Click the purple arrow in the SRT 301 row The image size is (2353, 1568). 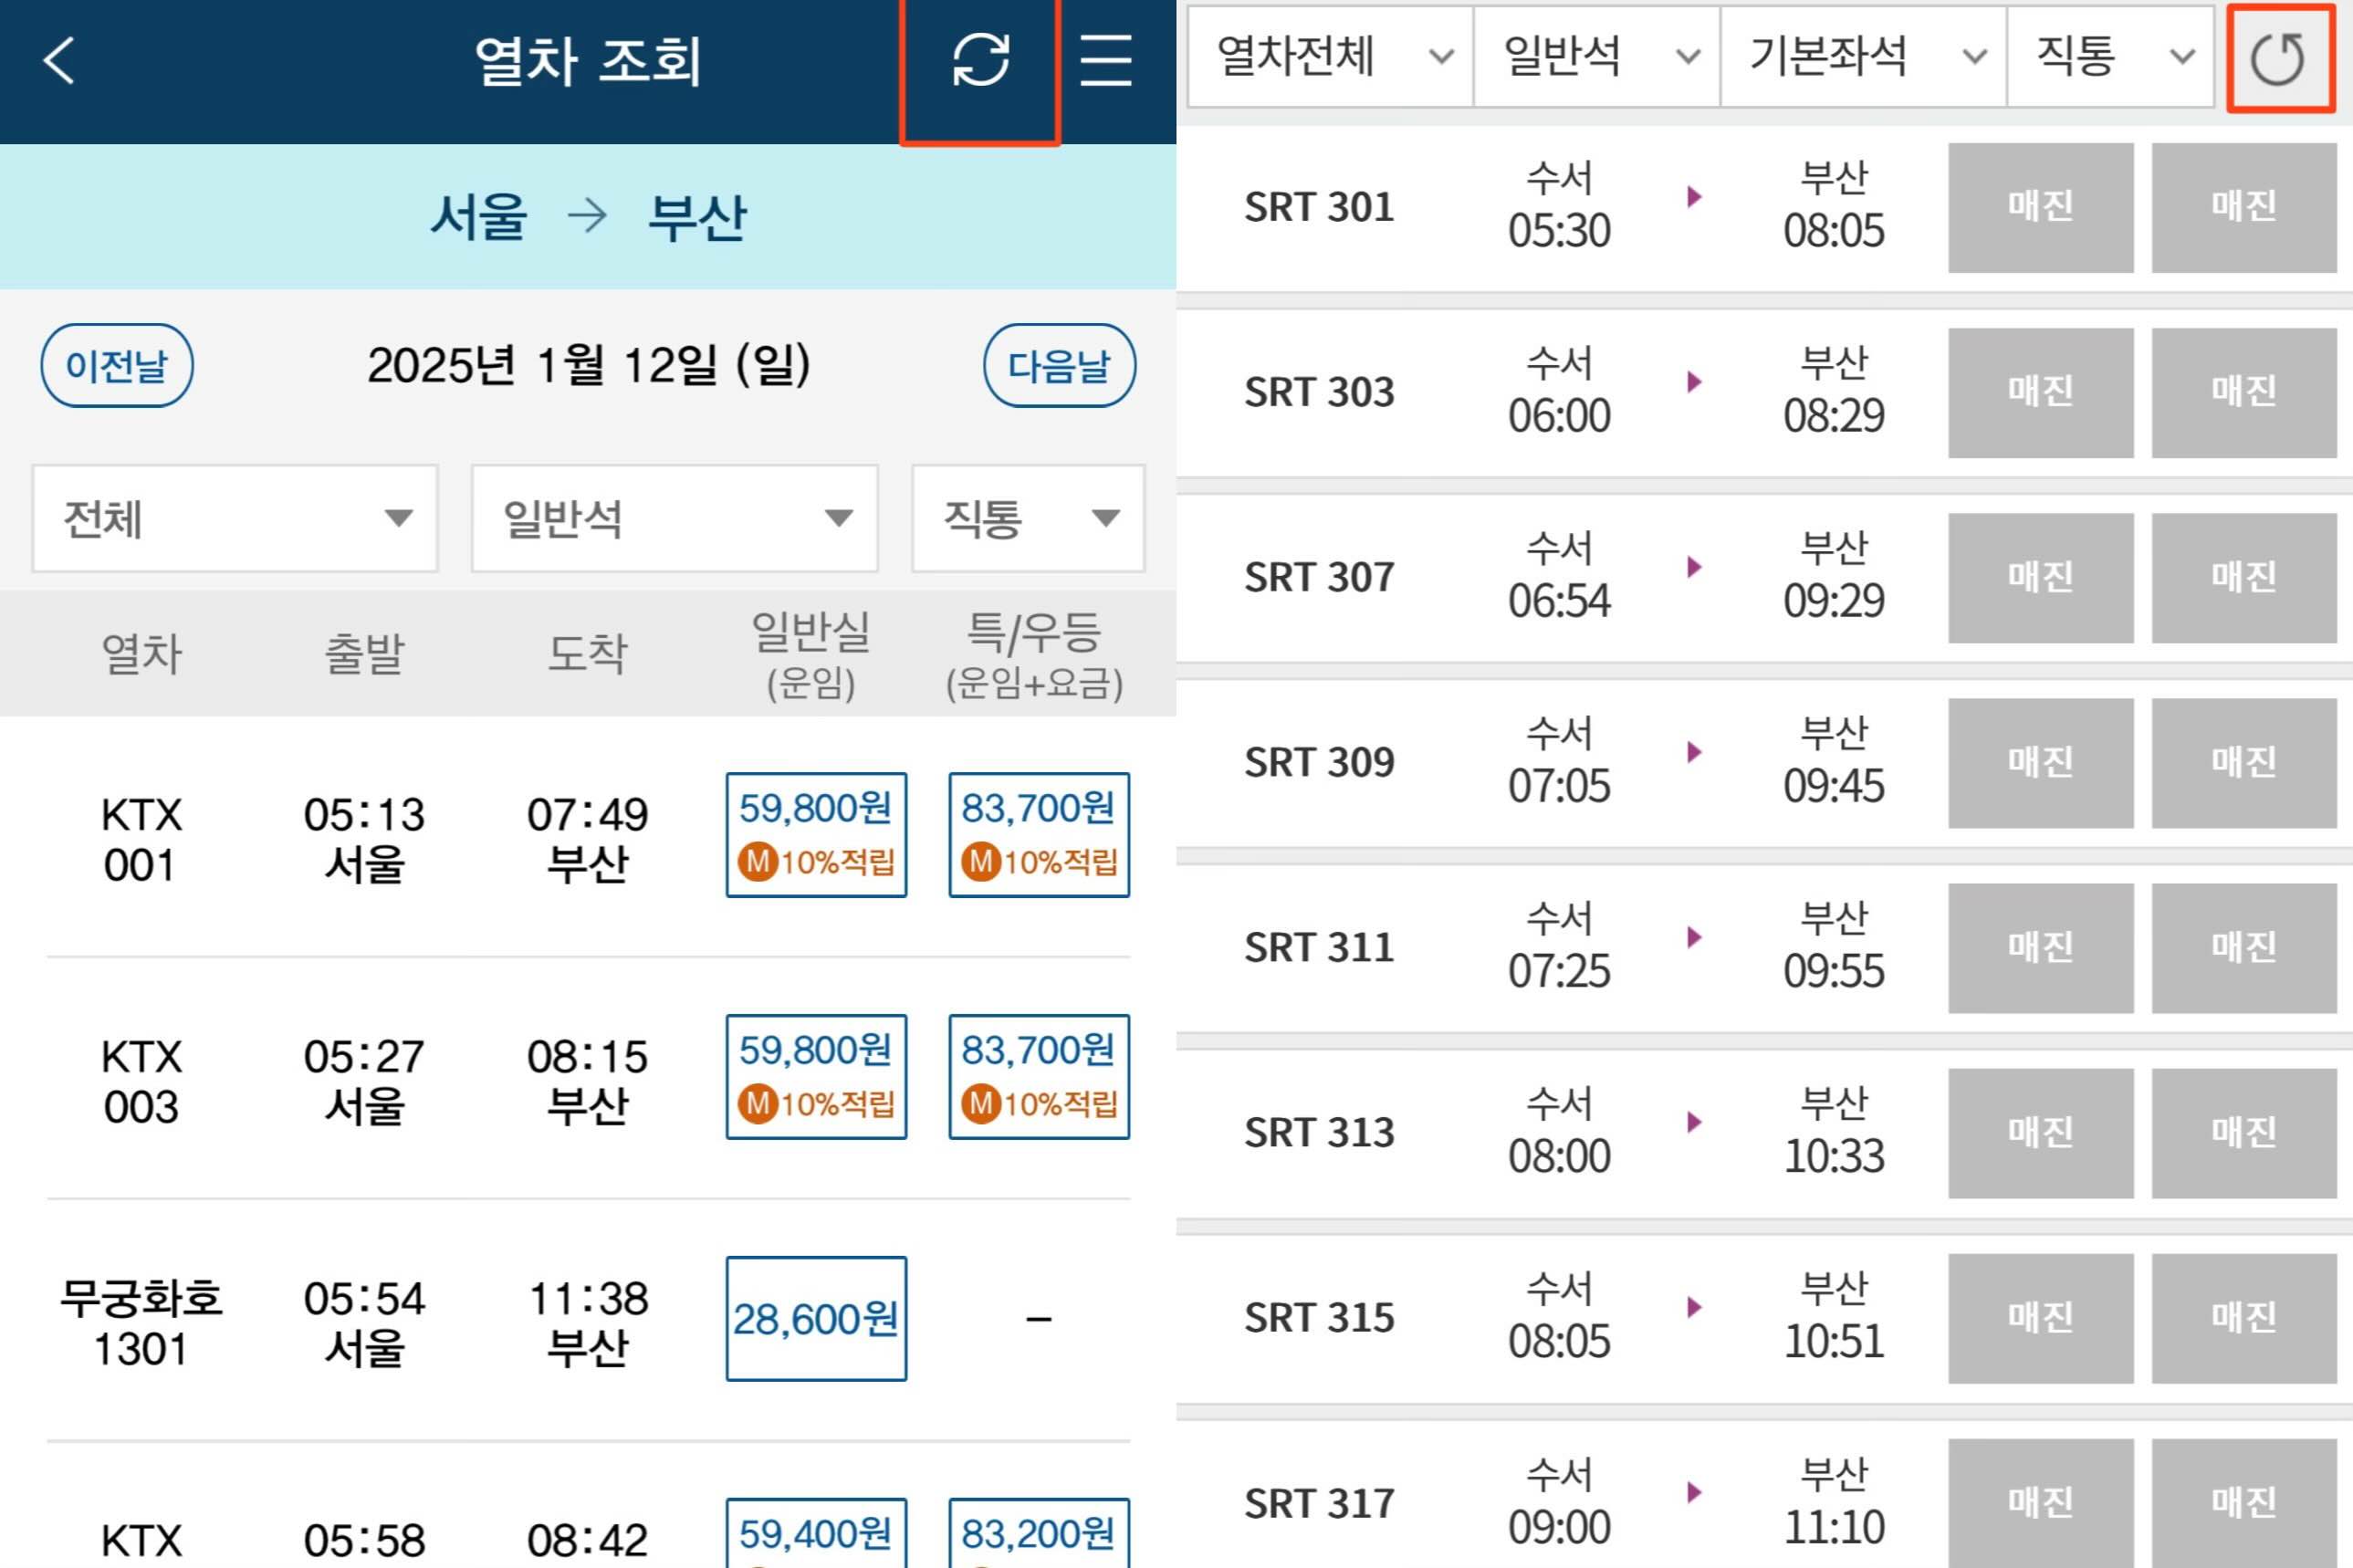point(1694,196)
